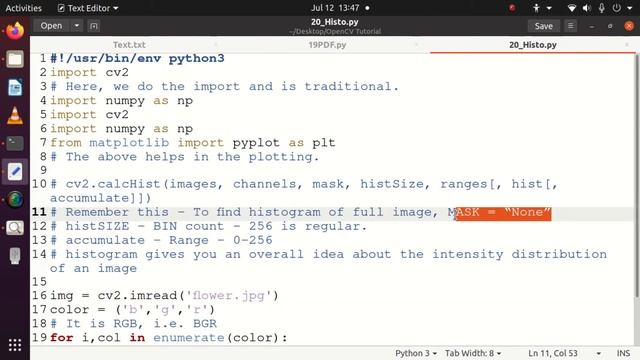Click the power icon in top bar
The height and width of the screenshot is (360, 640).
coord(617,8)
